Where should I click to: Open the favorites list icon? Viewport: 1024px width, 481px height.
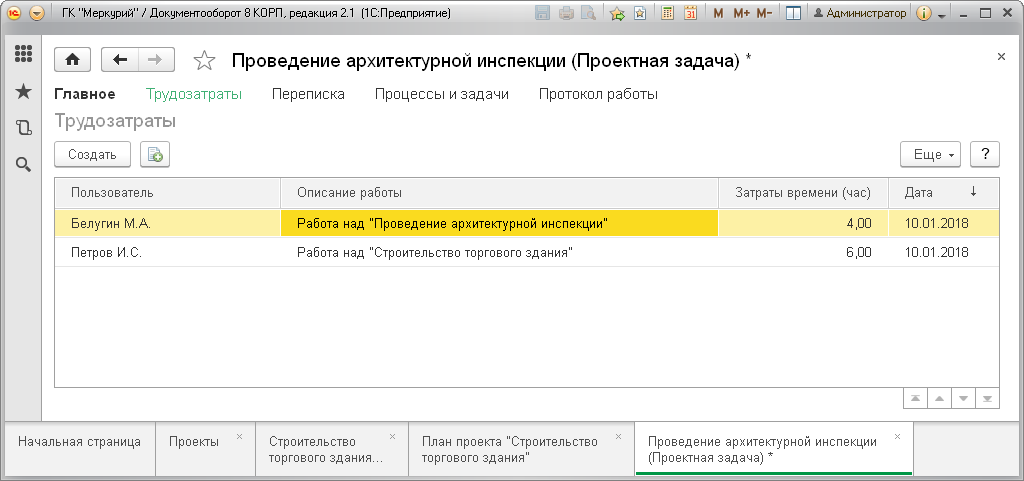click(640, 13)
